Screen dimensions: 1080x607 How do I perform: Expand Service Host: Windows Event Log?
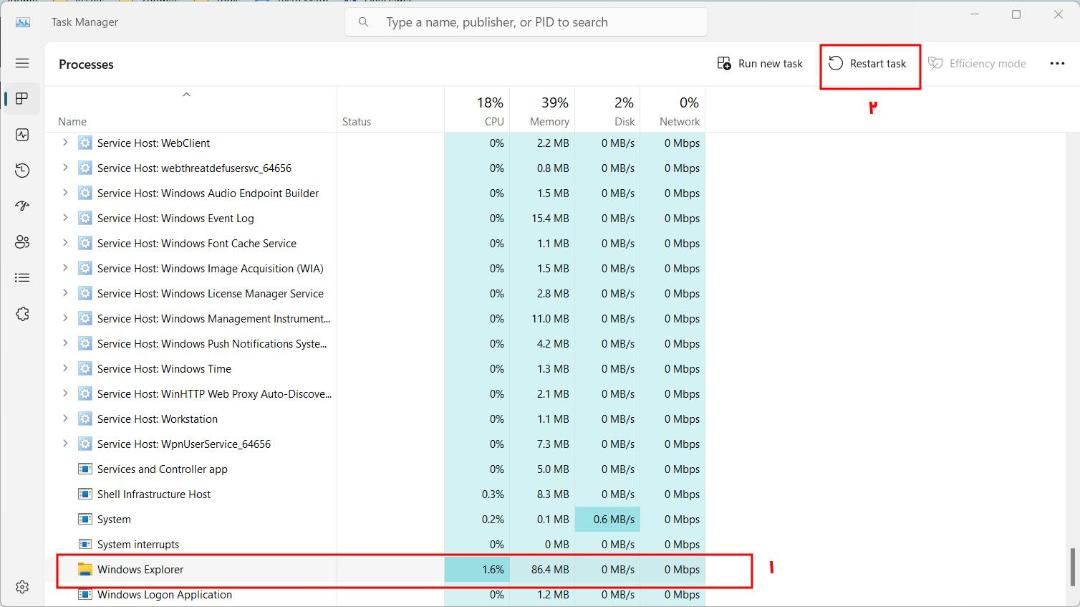click(x=65, y=218)
